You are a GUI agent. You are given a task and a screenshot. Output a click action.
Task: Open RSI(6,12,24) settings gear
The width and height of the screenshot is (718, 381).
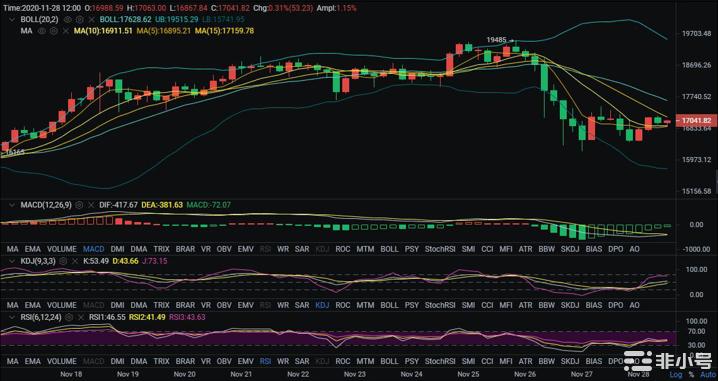pos(69,316)
